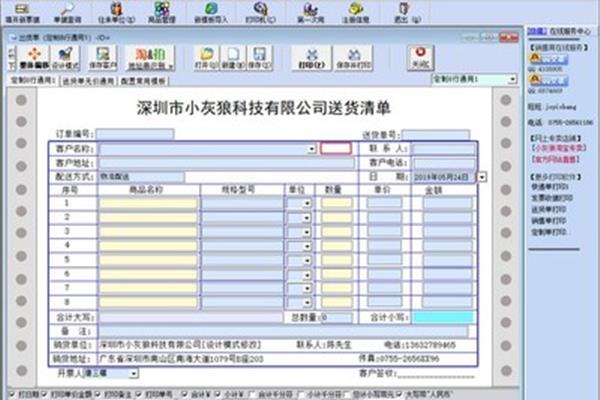Click the new-bill icon at the toolbar start
The width and height of the screenshot is (600, 400).
click(x=22, y=12)
